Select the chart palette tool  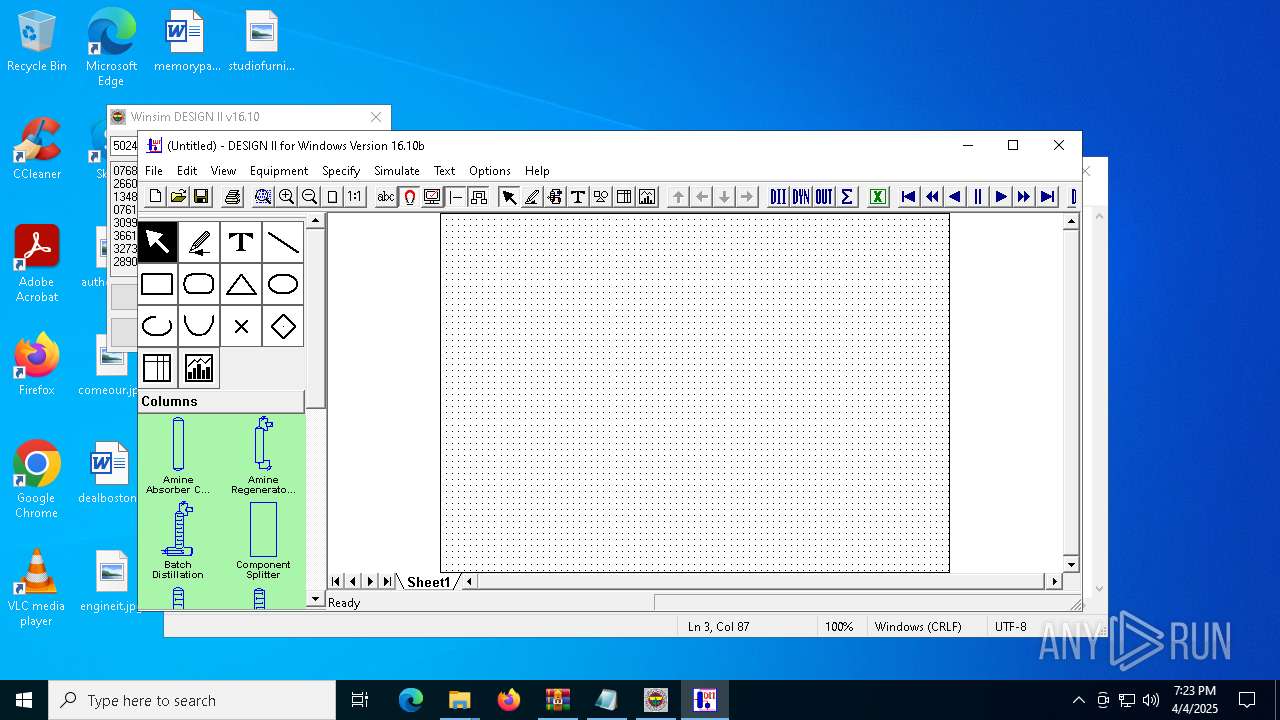coord(199,368)
